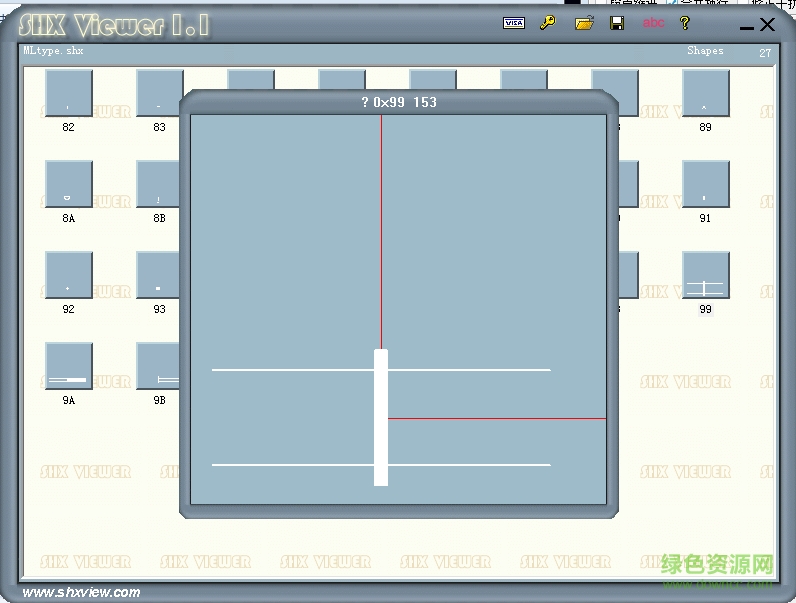796x603 pixels.
Task: Click the 9A label under thumbnail
Action: coord(69,400)
